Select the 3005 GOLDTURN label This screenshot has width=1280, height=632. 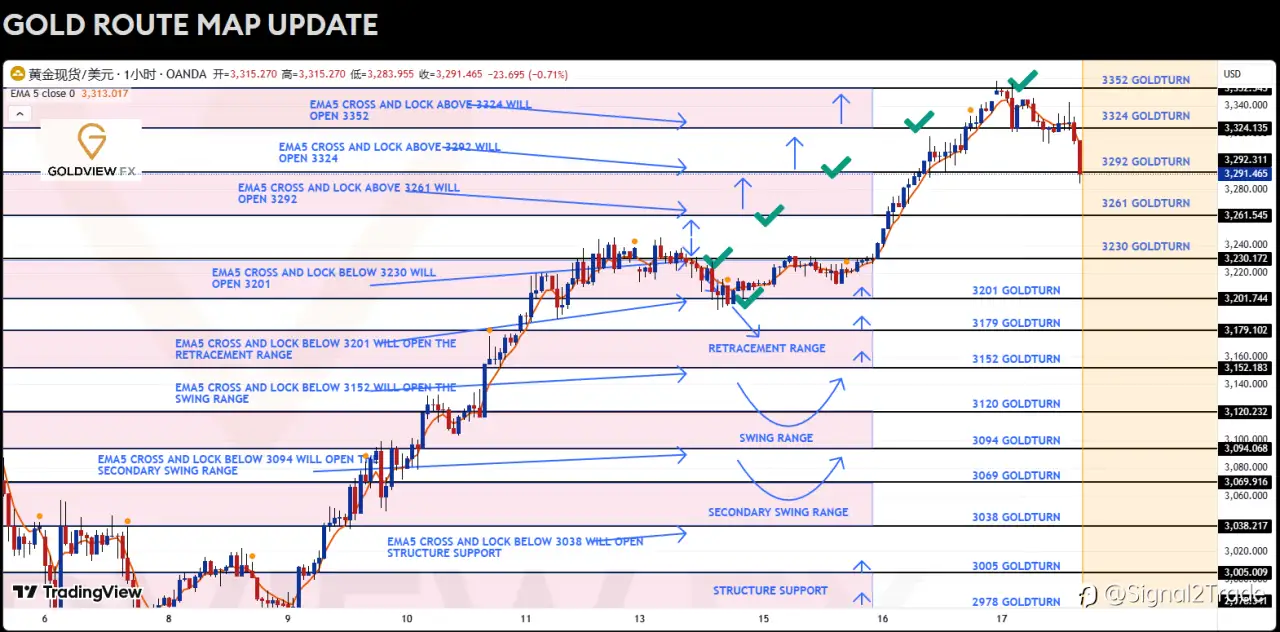(x=1016, y=567)
